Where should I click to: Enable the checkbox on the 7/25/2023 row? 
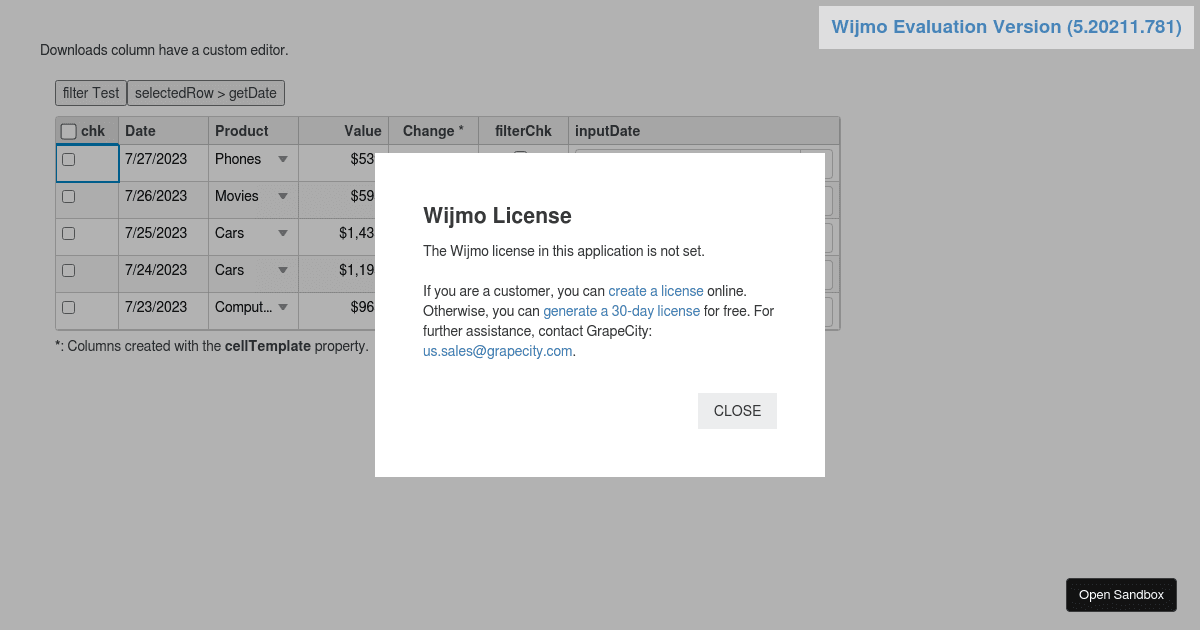point(68,233)
